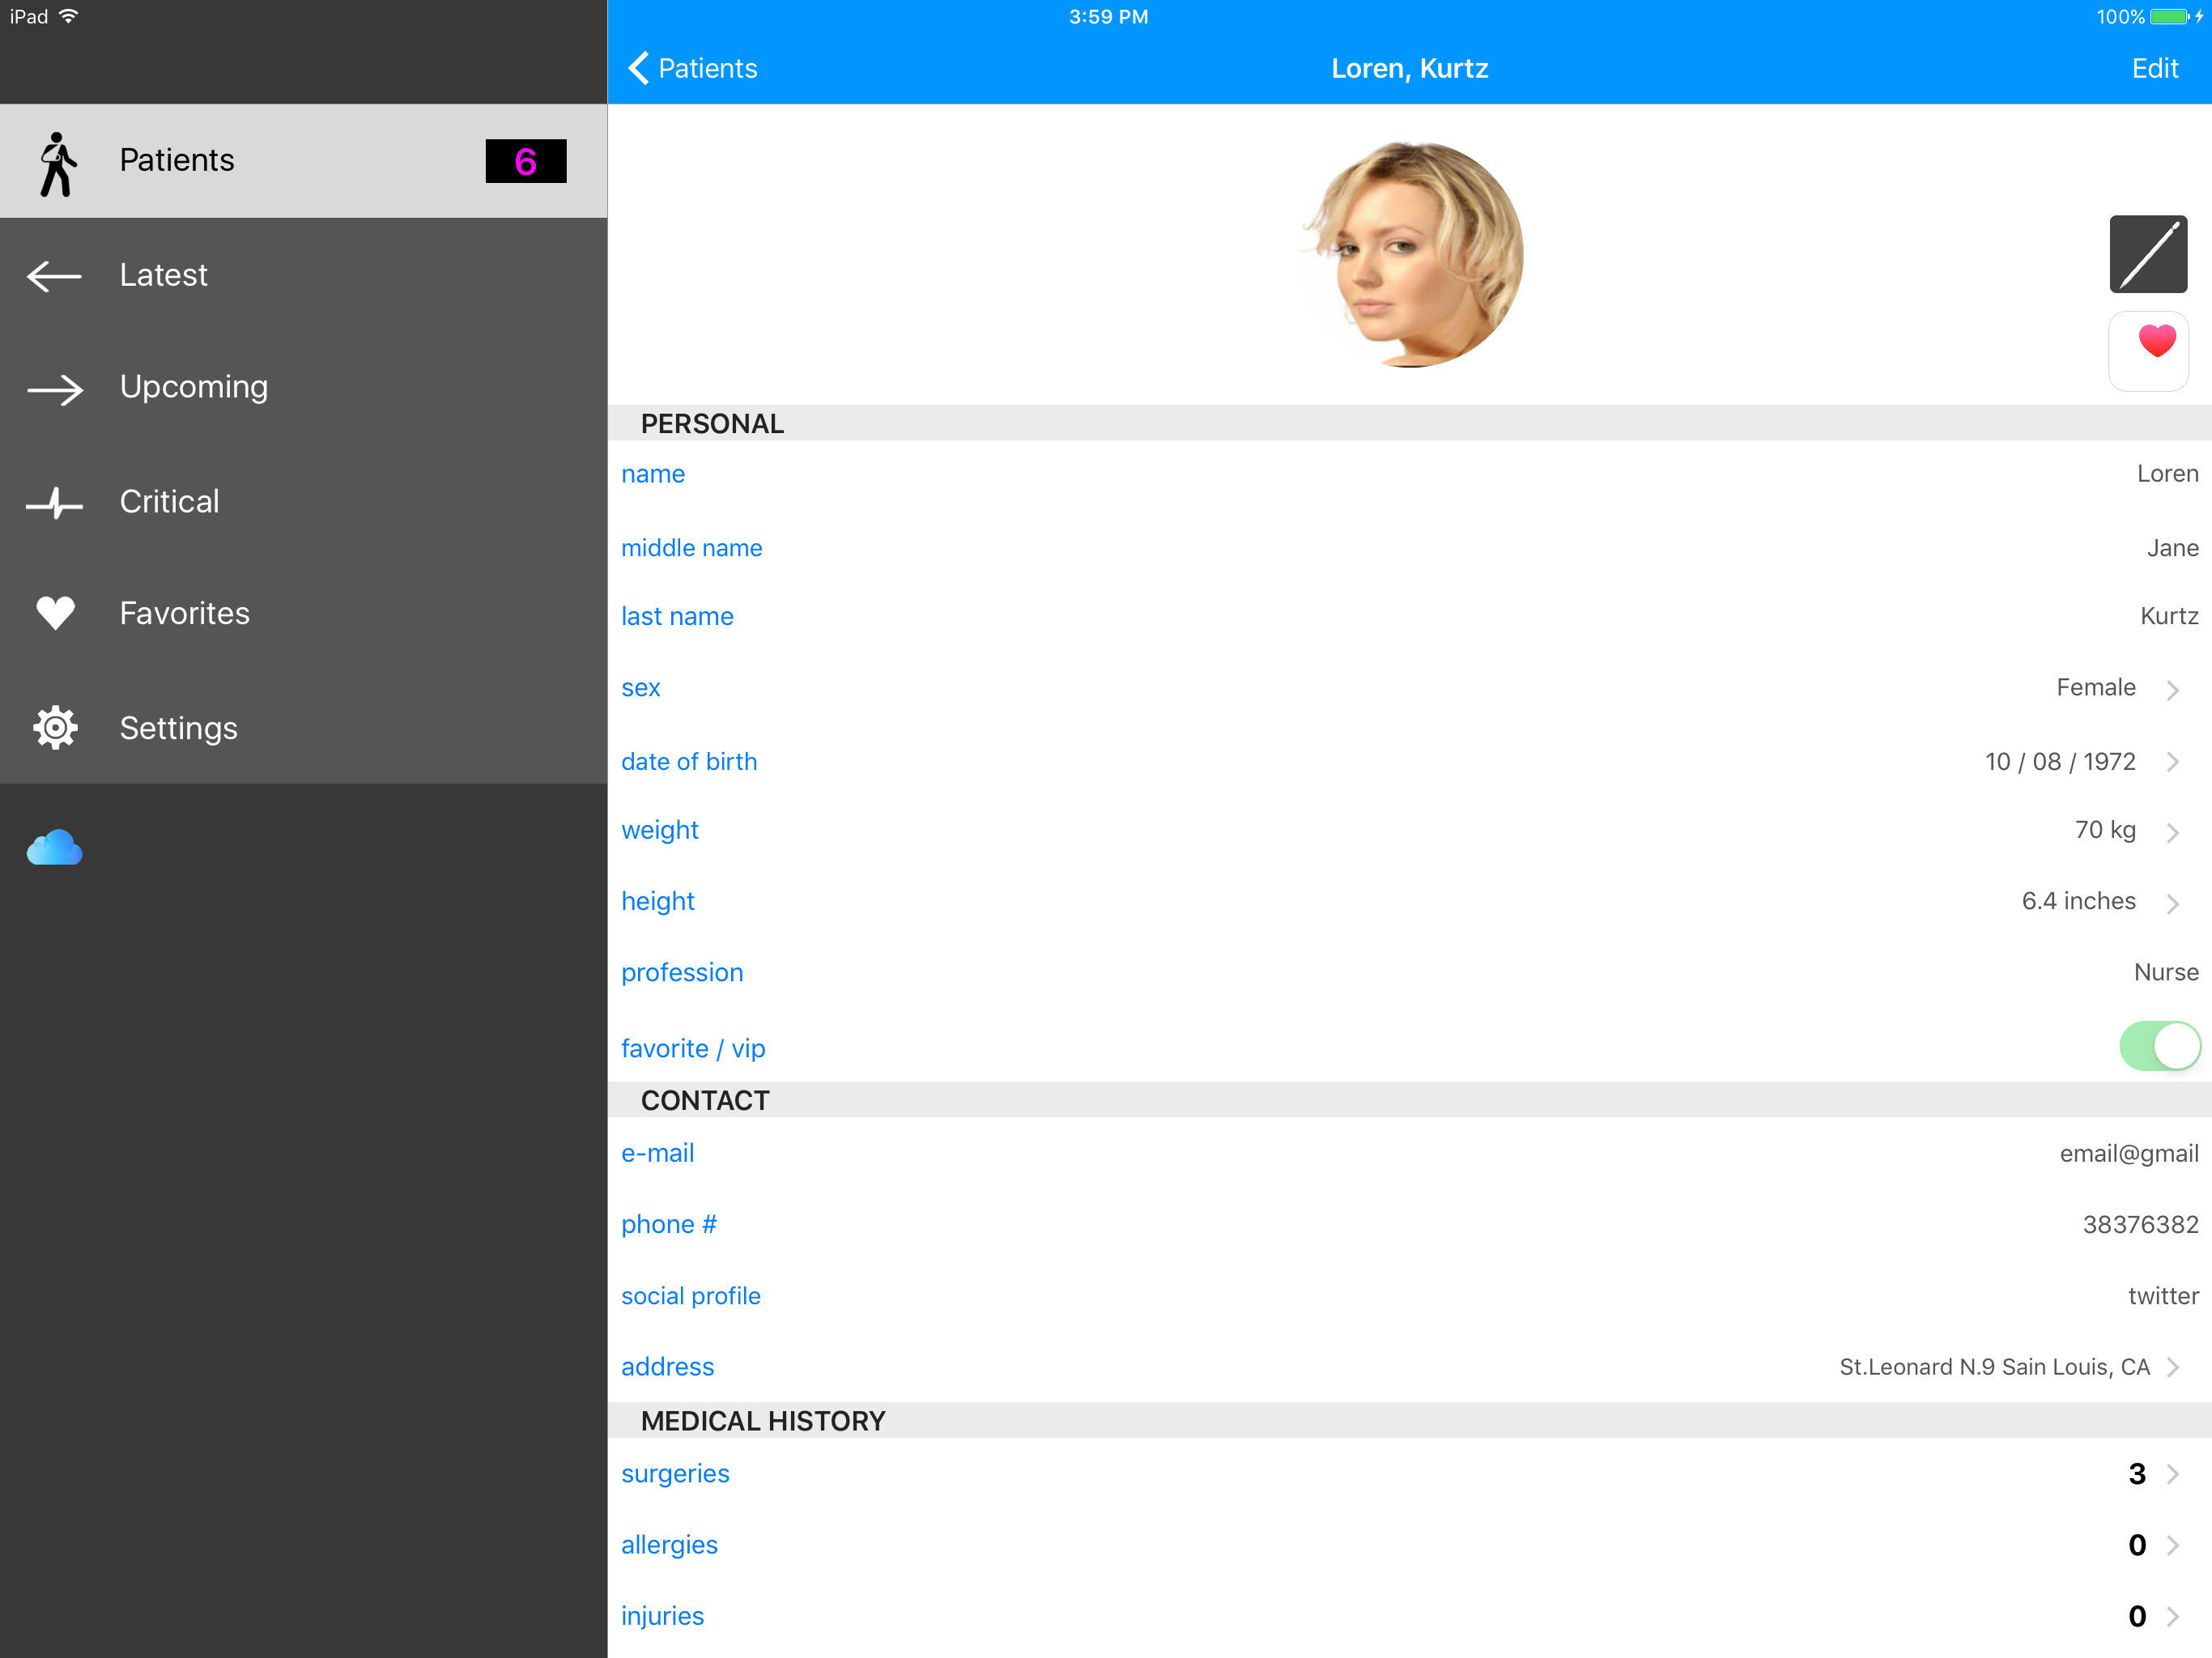Tap the height value 6.4 inches
Image resolution: width=2212 pixels, height=1658 pixels.
(2078, 901)
